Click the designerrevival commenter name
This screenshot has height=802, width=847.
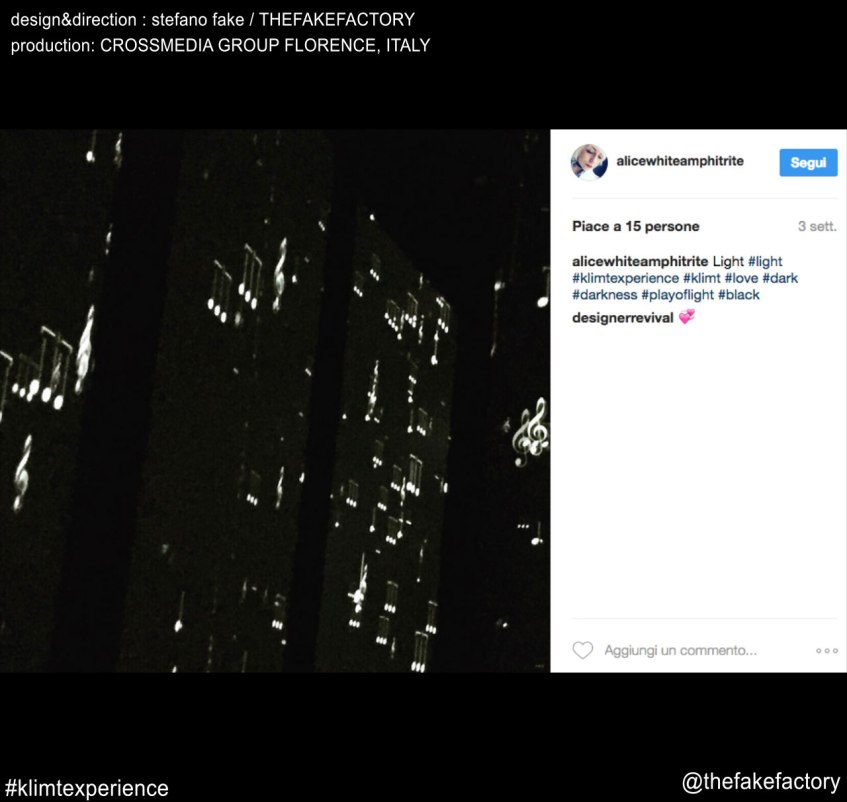tap(622, 318)
